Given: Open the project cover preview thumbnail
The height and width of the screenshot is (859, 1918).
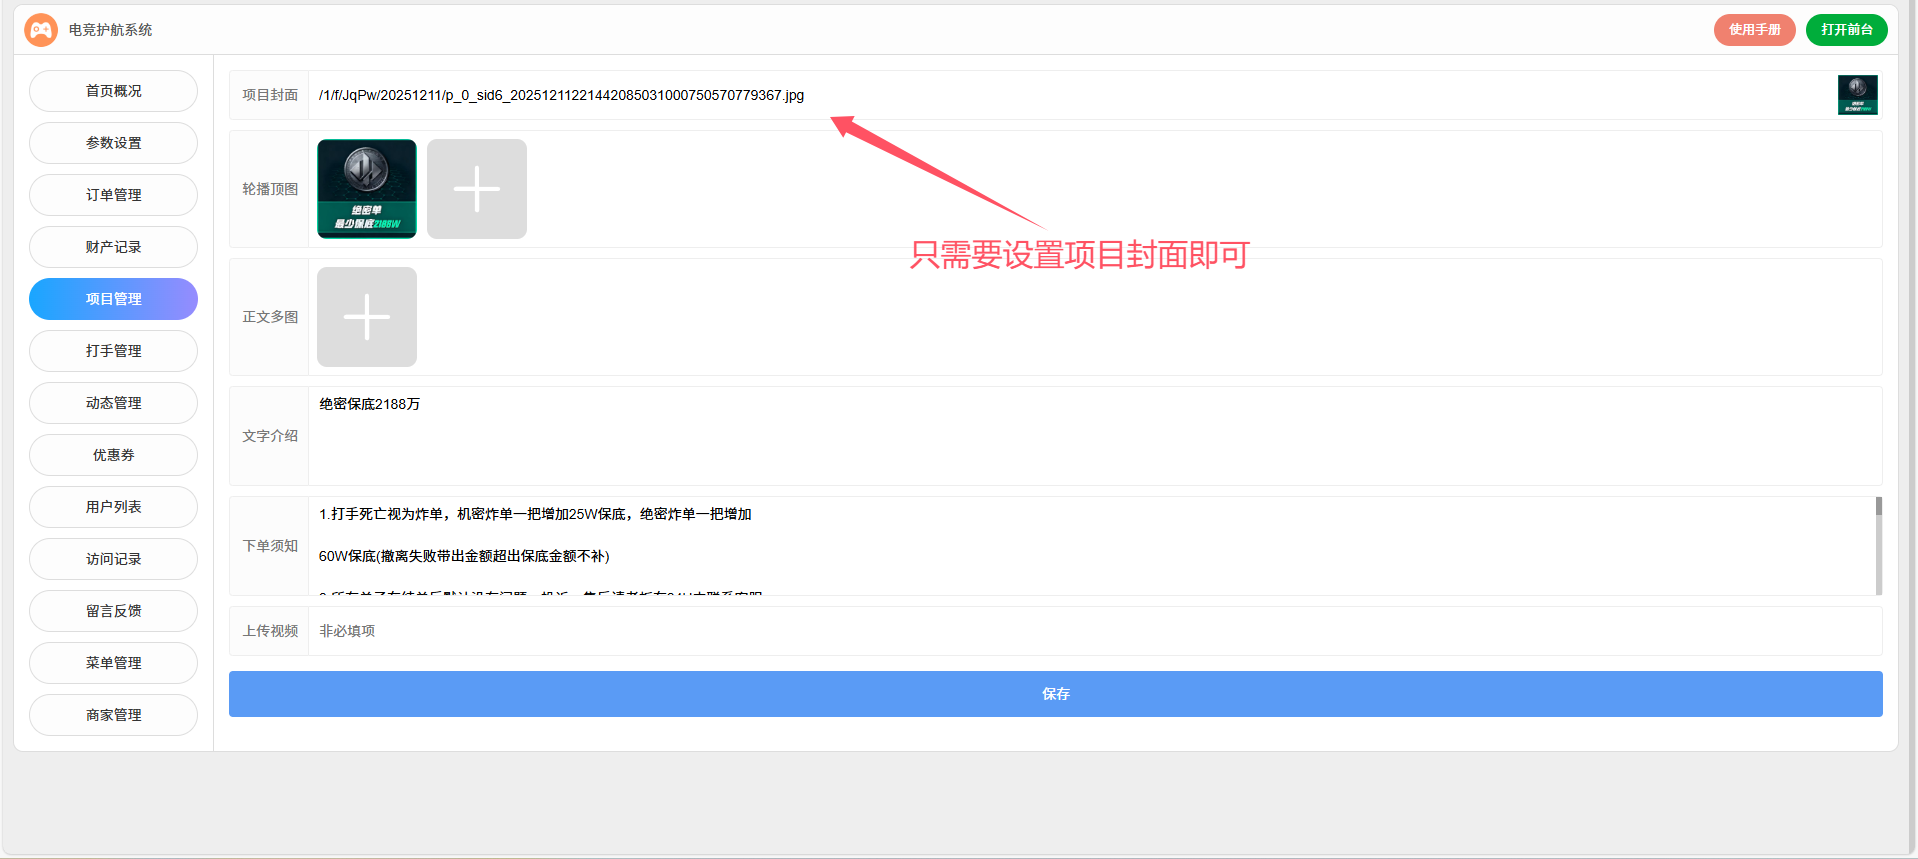Looking at the screenshot, I should tap(1857, 95).
